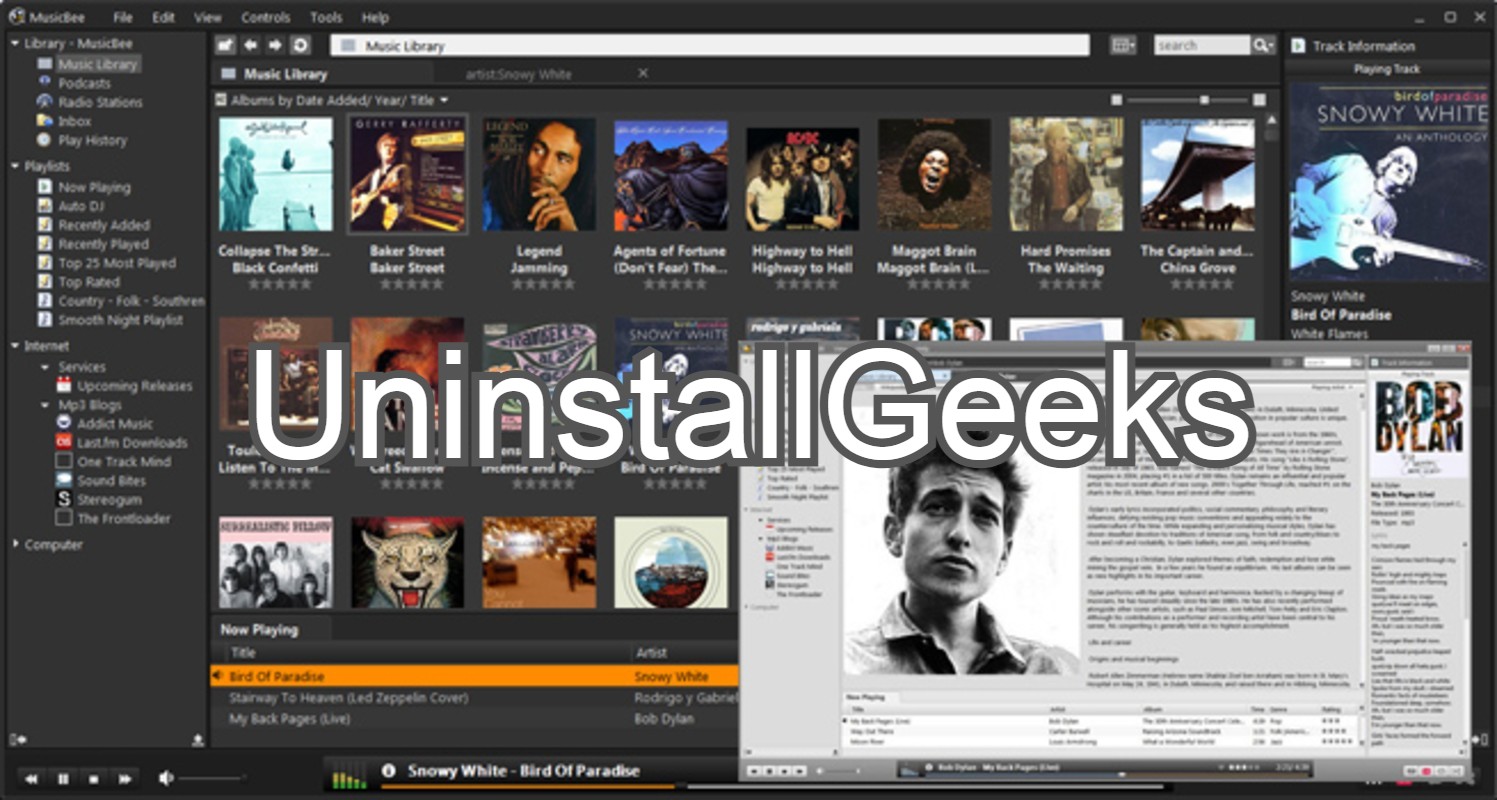Screen dimensions: 1497x800
Task: Click the MusicBee bee logo icon
Action: click(17, 17)
